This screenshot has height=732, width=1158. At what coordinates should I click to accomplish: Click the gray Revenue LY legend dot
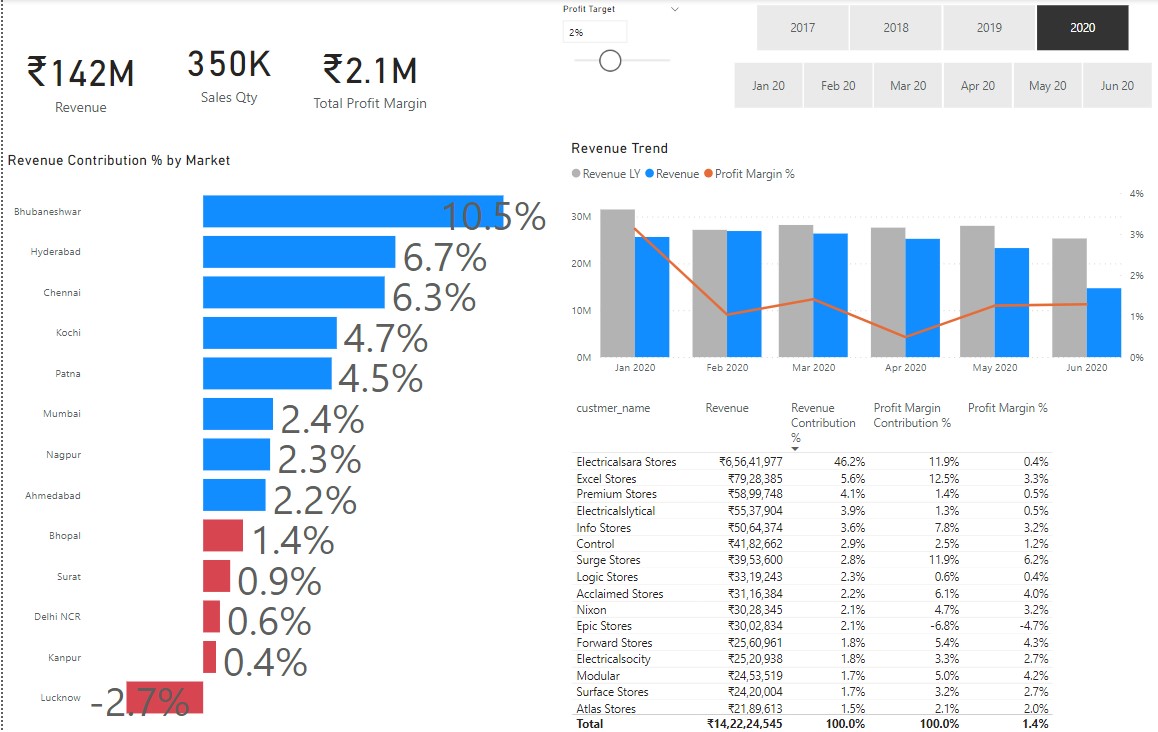[x=576, y=174]
